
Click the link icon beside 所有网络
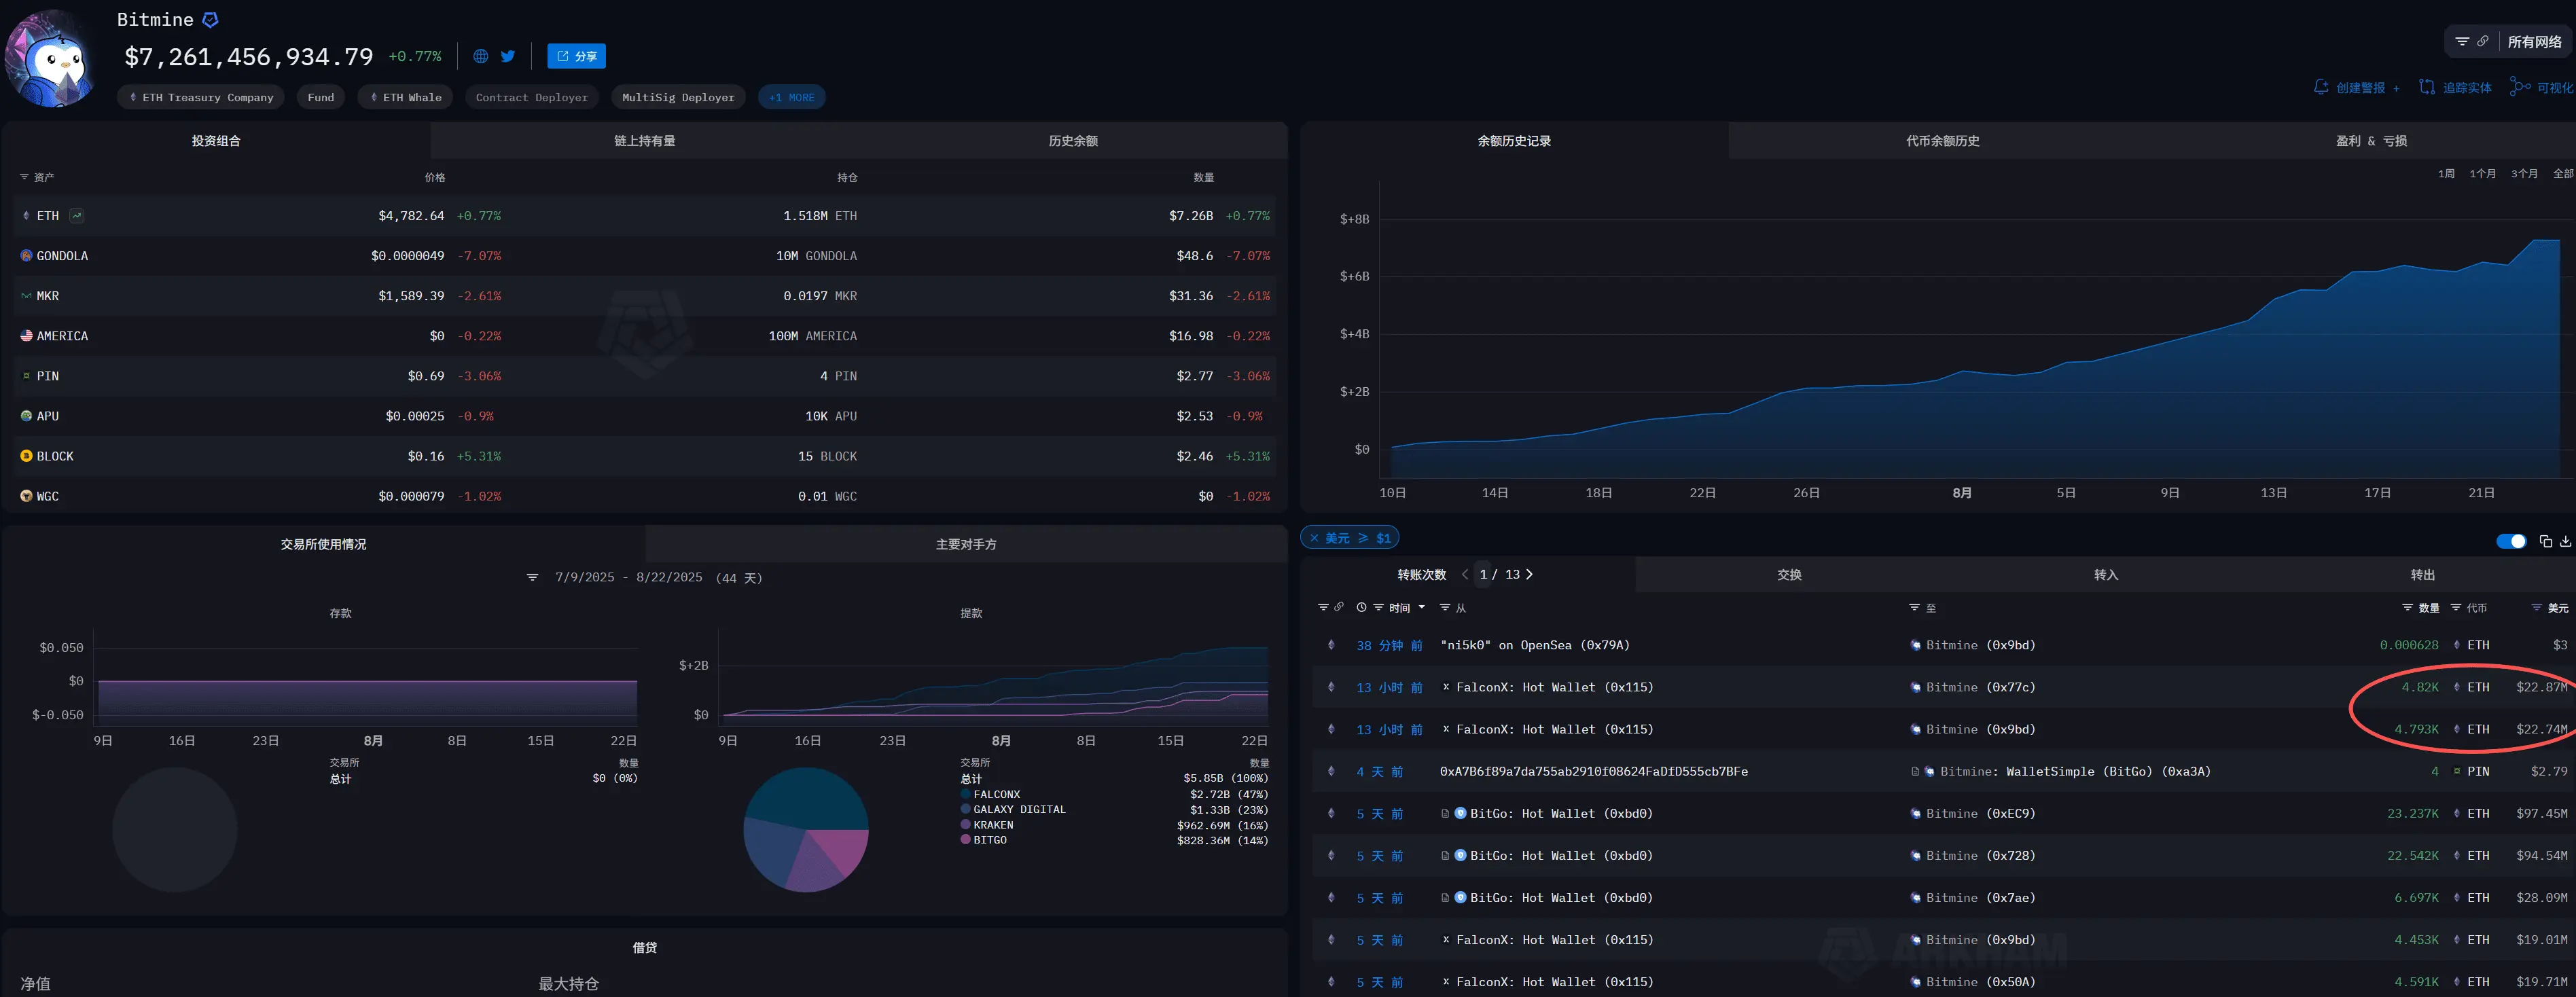[2482, 41]
